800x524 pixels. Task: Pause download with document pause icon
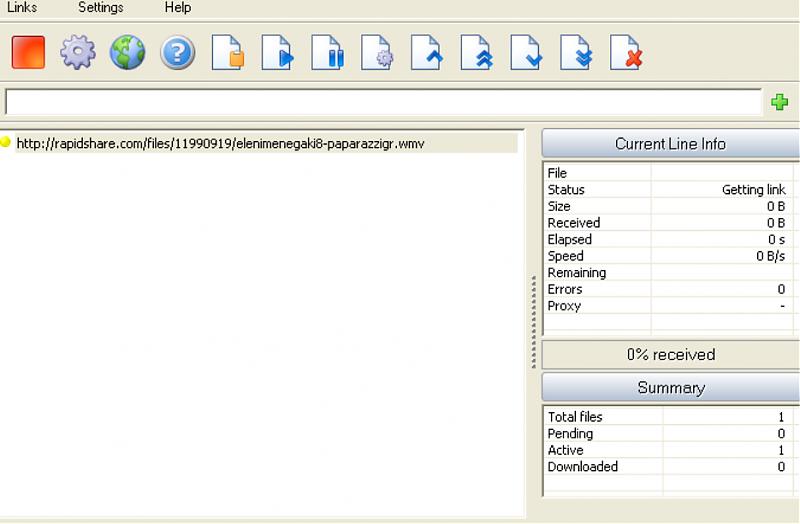click(328, 52)
